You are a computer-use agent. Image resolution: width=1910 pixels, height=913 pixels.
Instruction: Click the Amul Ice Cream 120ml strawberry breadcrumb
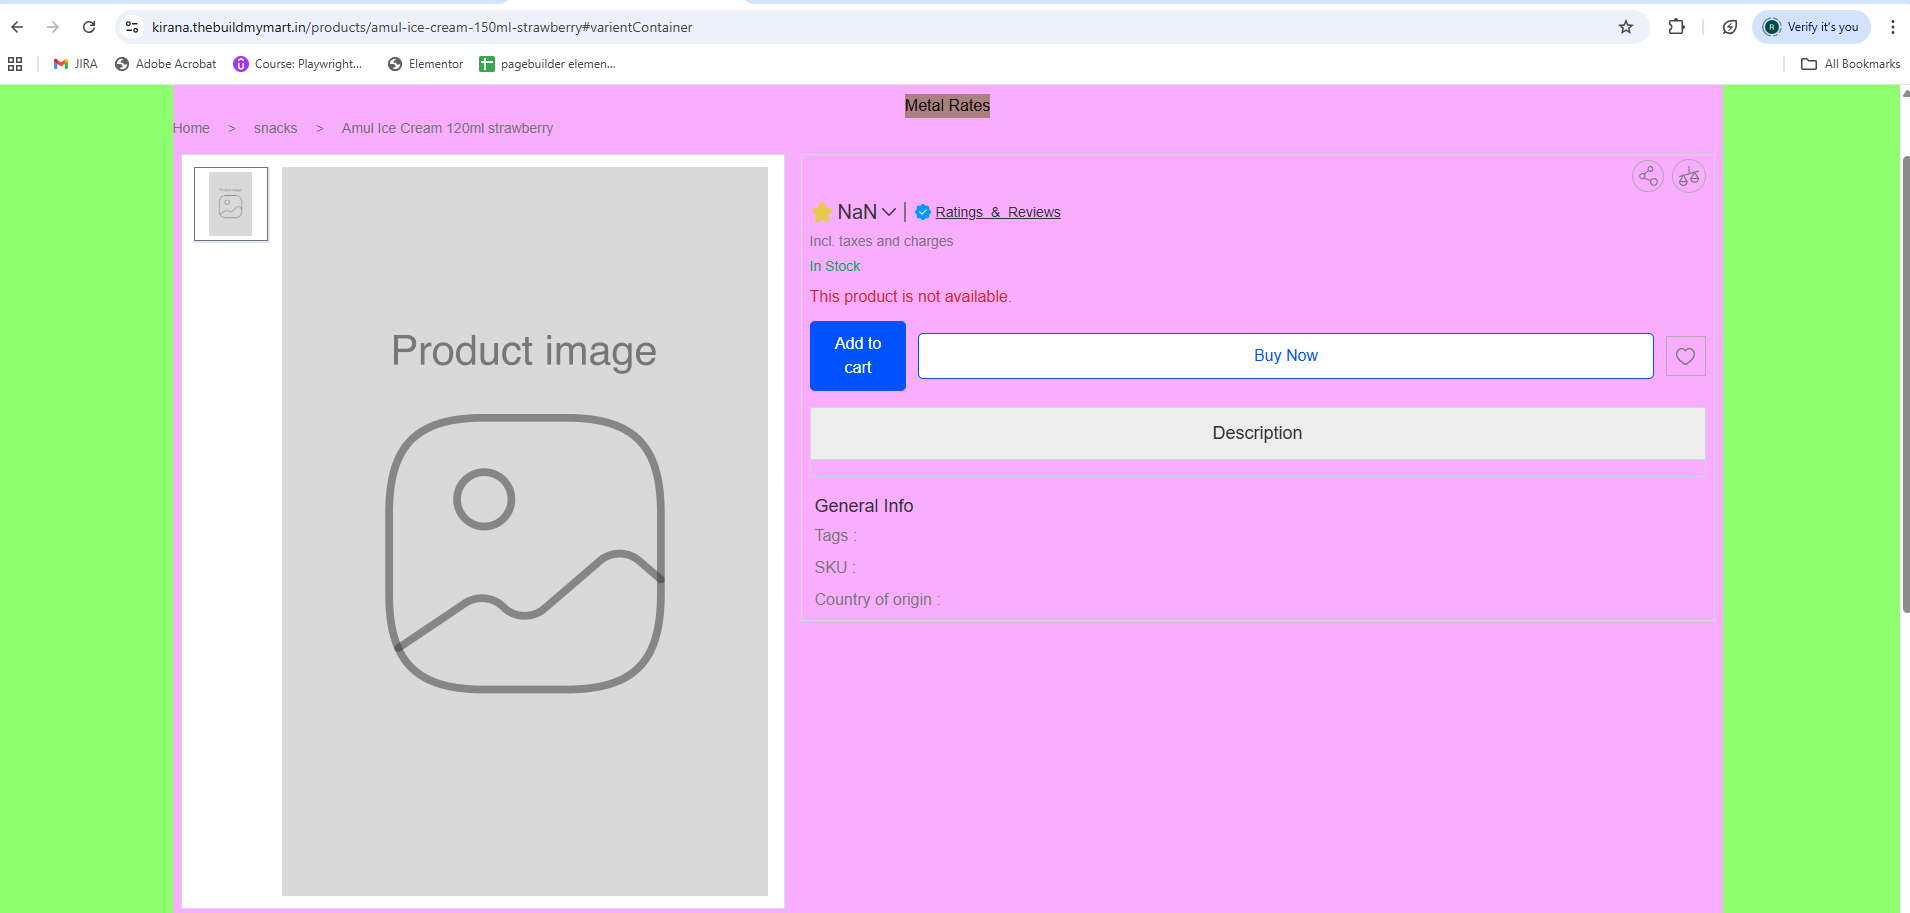(447, 128)
